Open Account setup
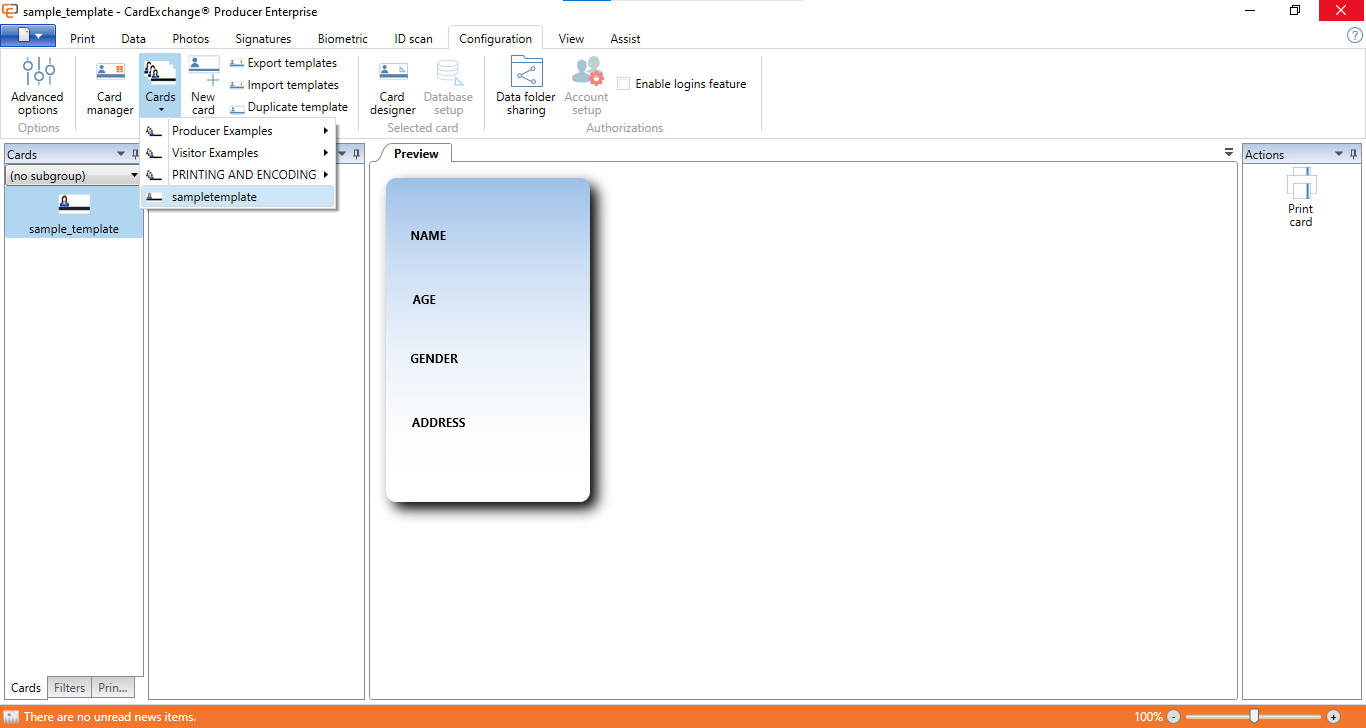 click(x=586, y=86)
